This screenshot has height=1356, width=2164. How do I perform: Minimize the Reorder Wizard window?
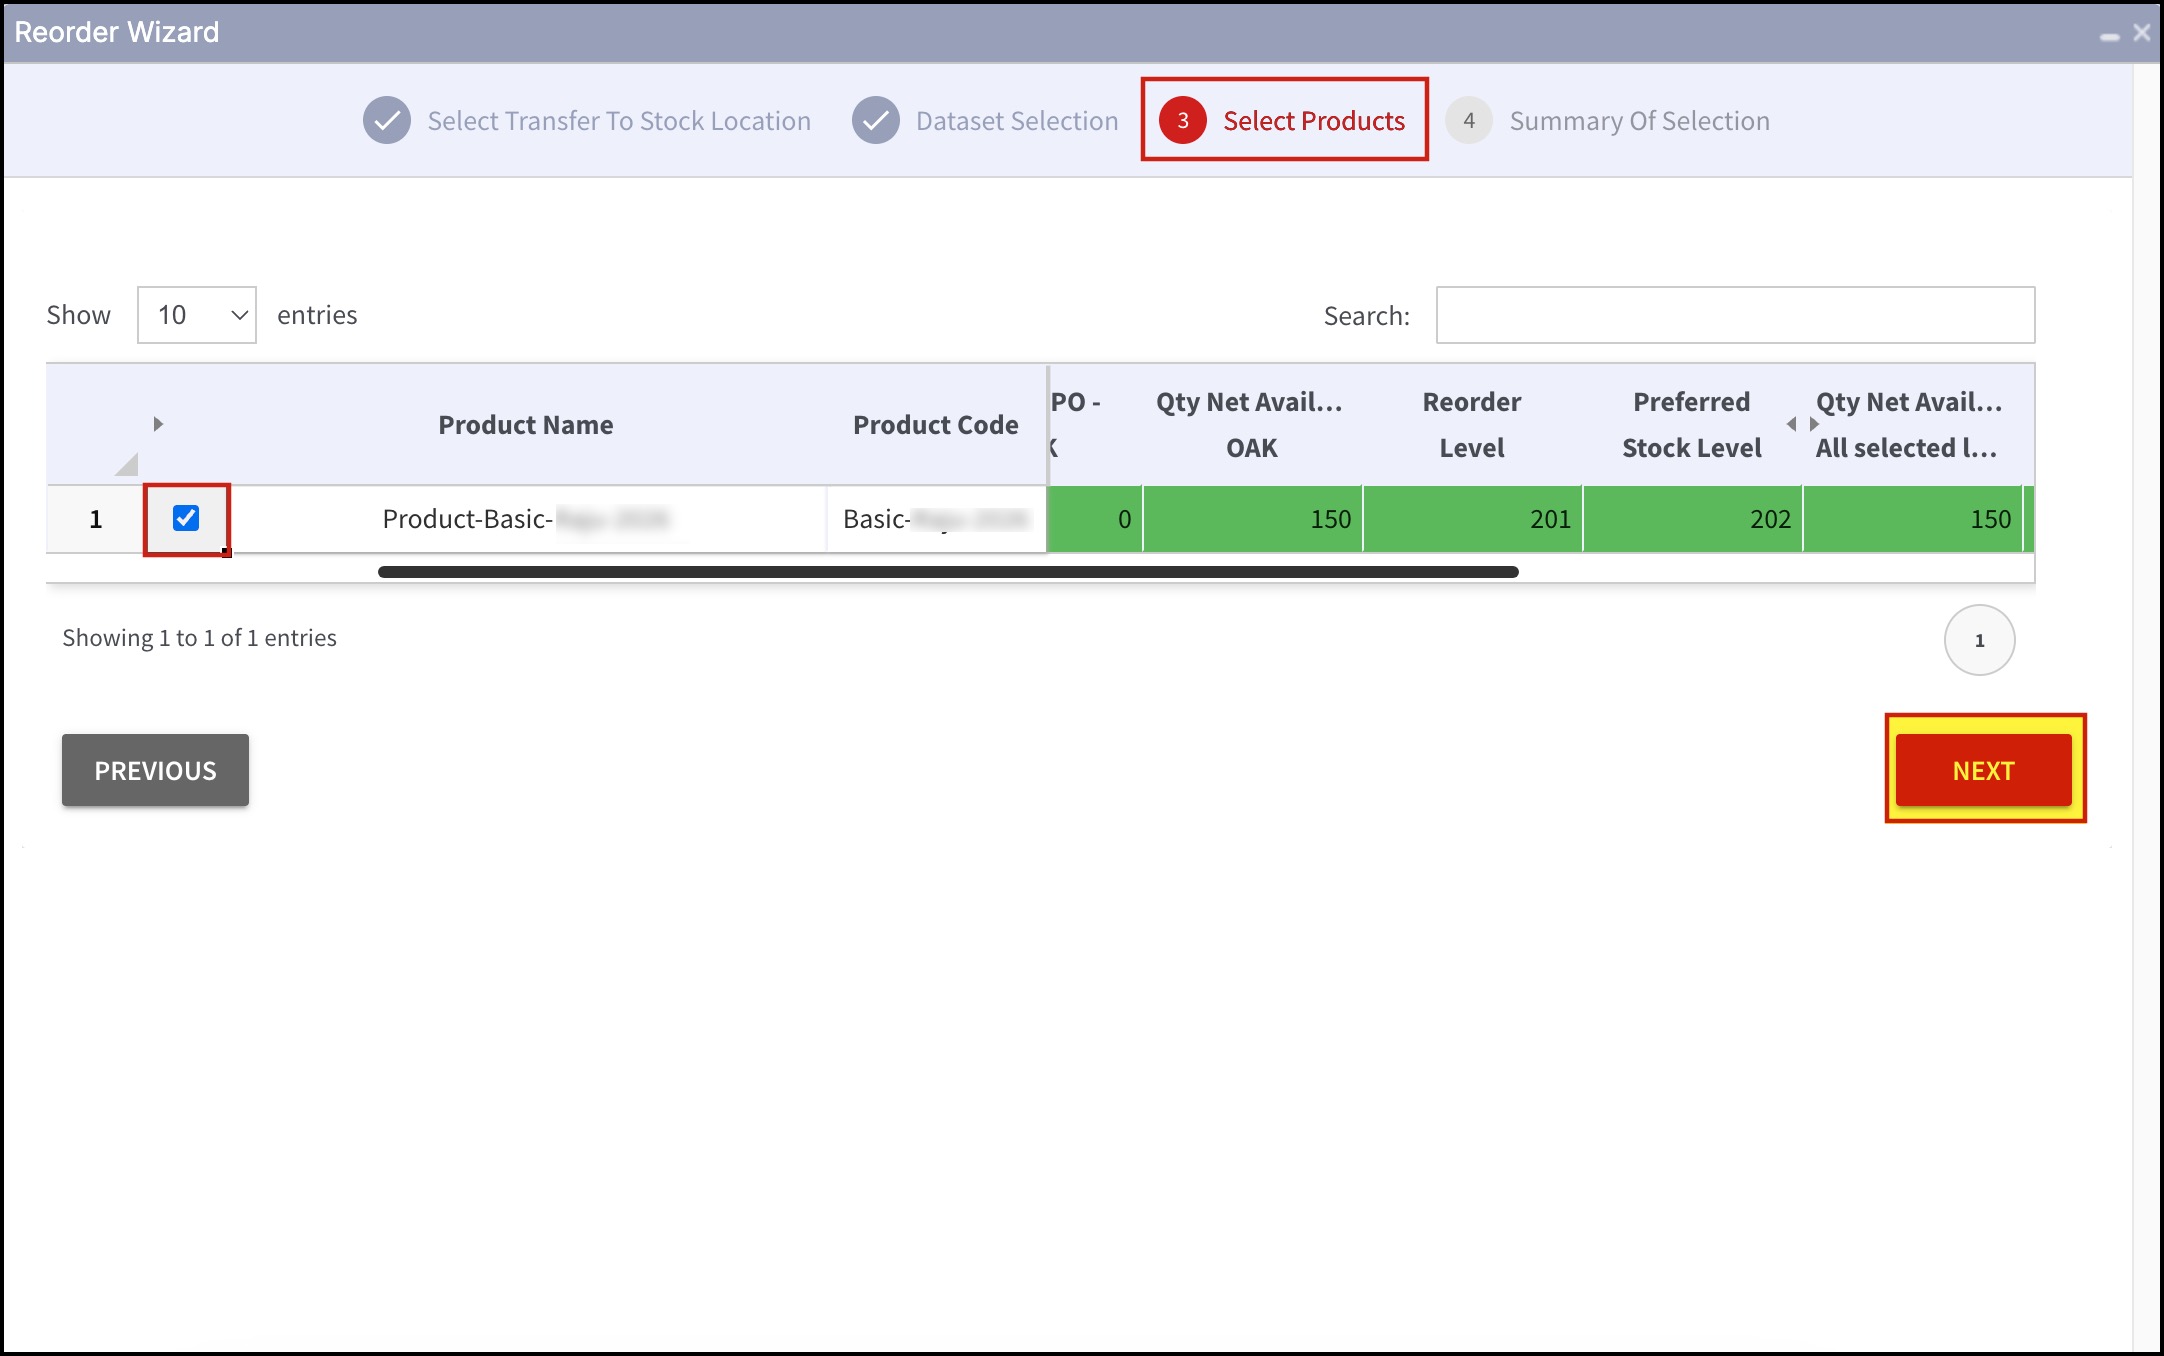(x=2109, y=37)
